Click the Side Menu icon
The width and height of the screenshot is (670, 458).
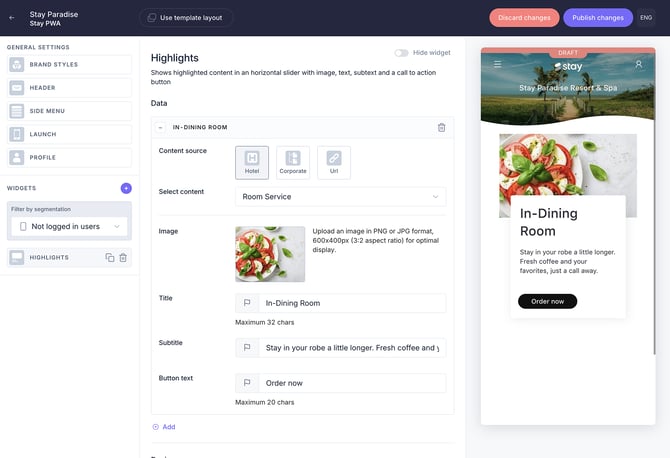17,111
